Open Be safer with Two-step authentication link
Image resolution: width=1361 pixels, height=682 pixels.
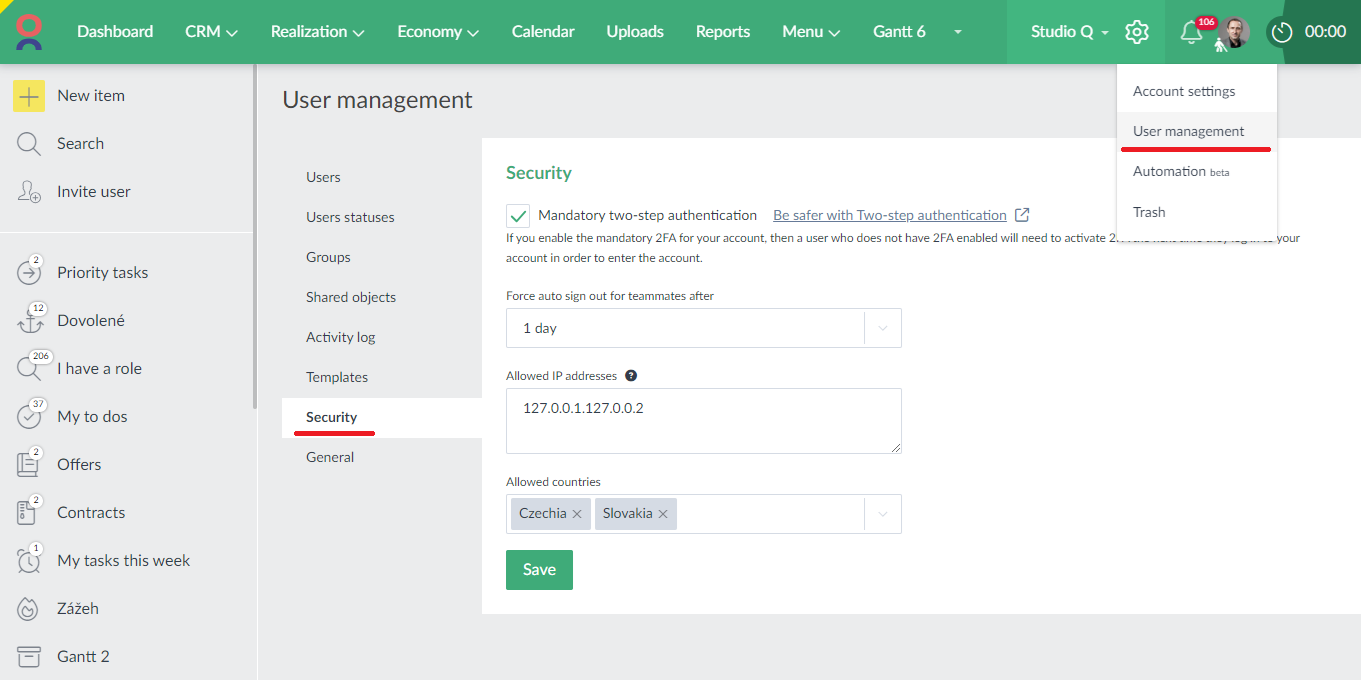[889, 215]
